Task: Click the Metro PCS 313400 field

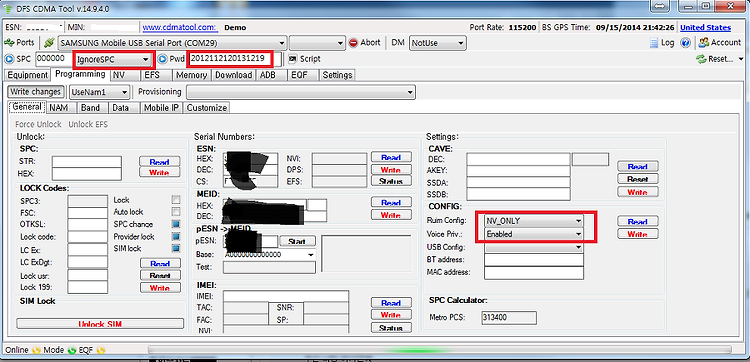Action: 509,317
